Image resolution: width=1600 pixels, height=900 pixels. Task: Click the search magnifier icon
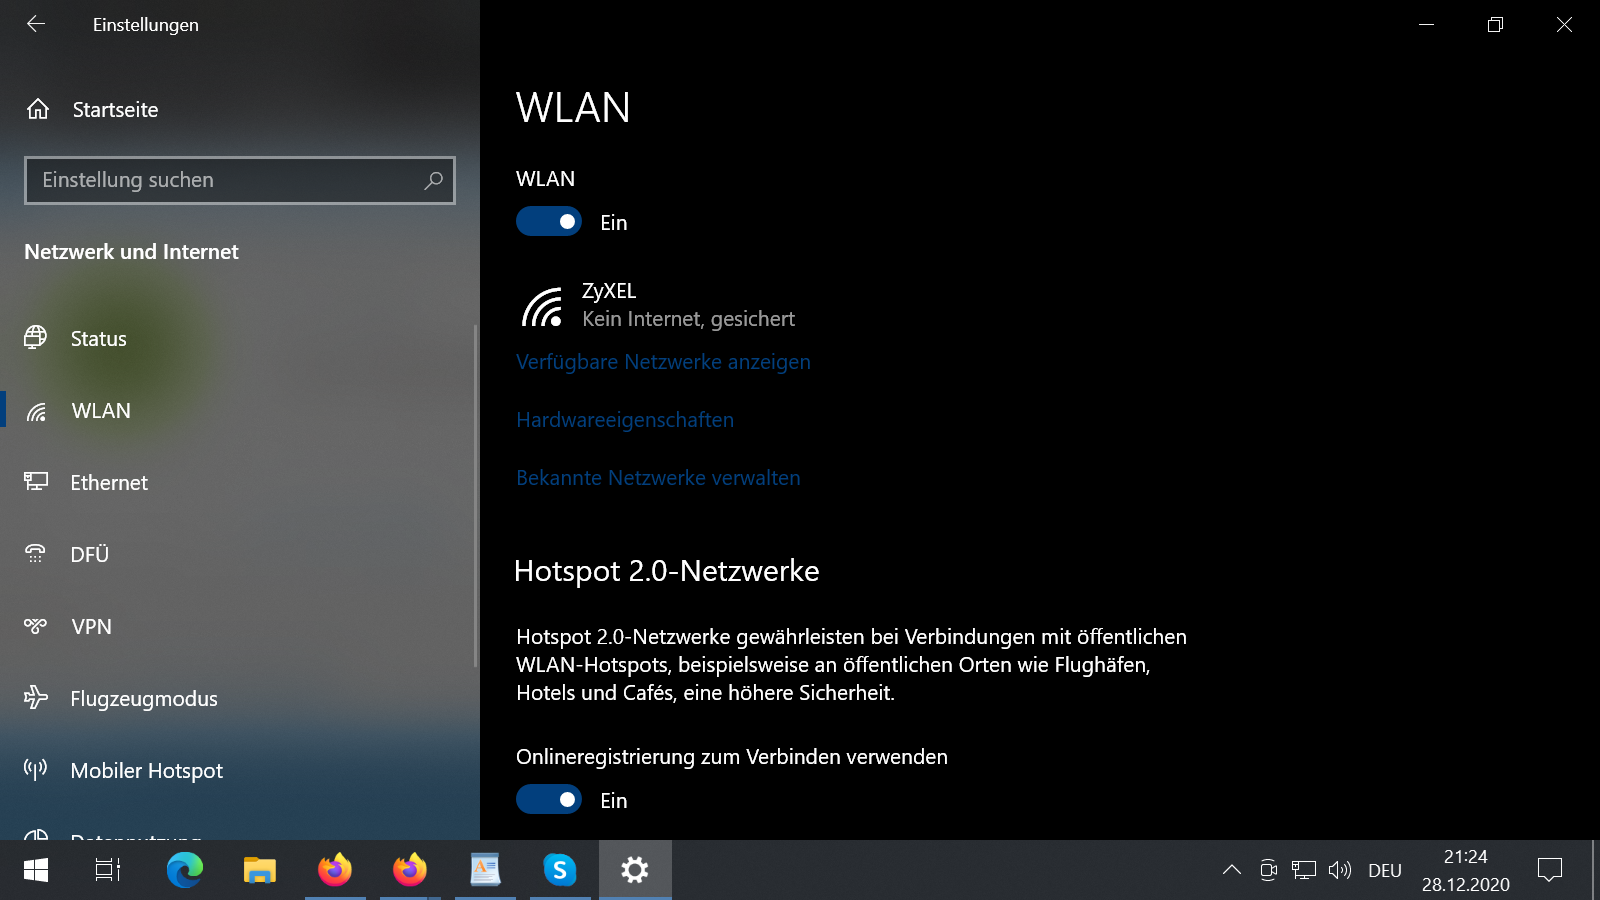(x=433, y=180)
